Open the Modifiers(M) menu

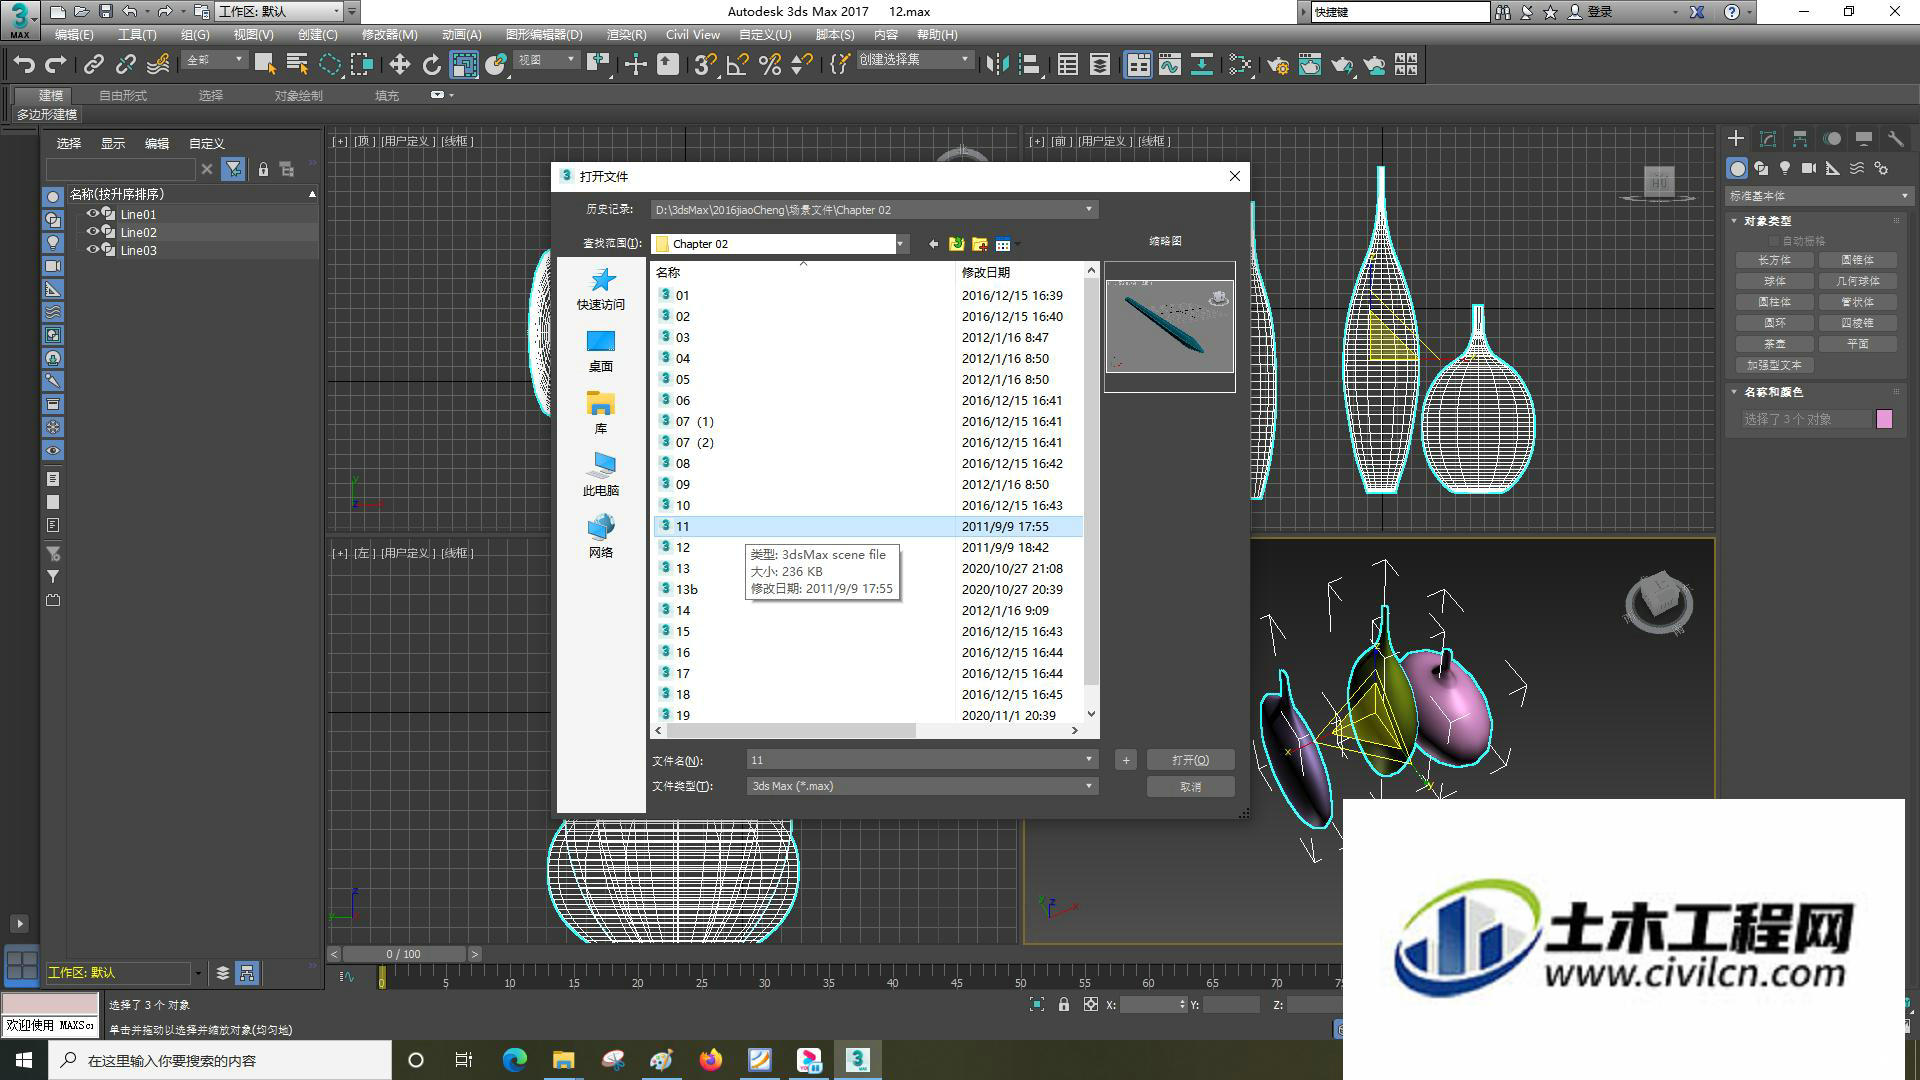389,35
